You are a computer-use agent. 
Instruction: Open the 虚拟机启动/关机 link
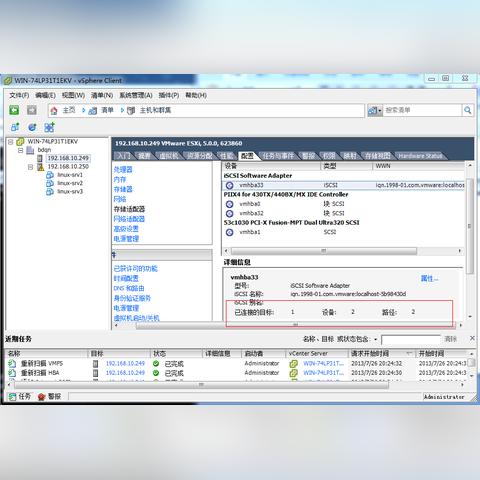click(137, 318)
